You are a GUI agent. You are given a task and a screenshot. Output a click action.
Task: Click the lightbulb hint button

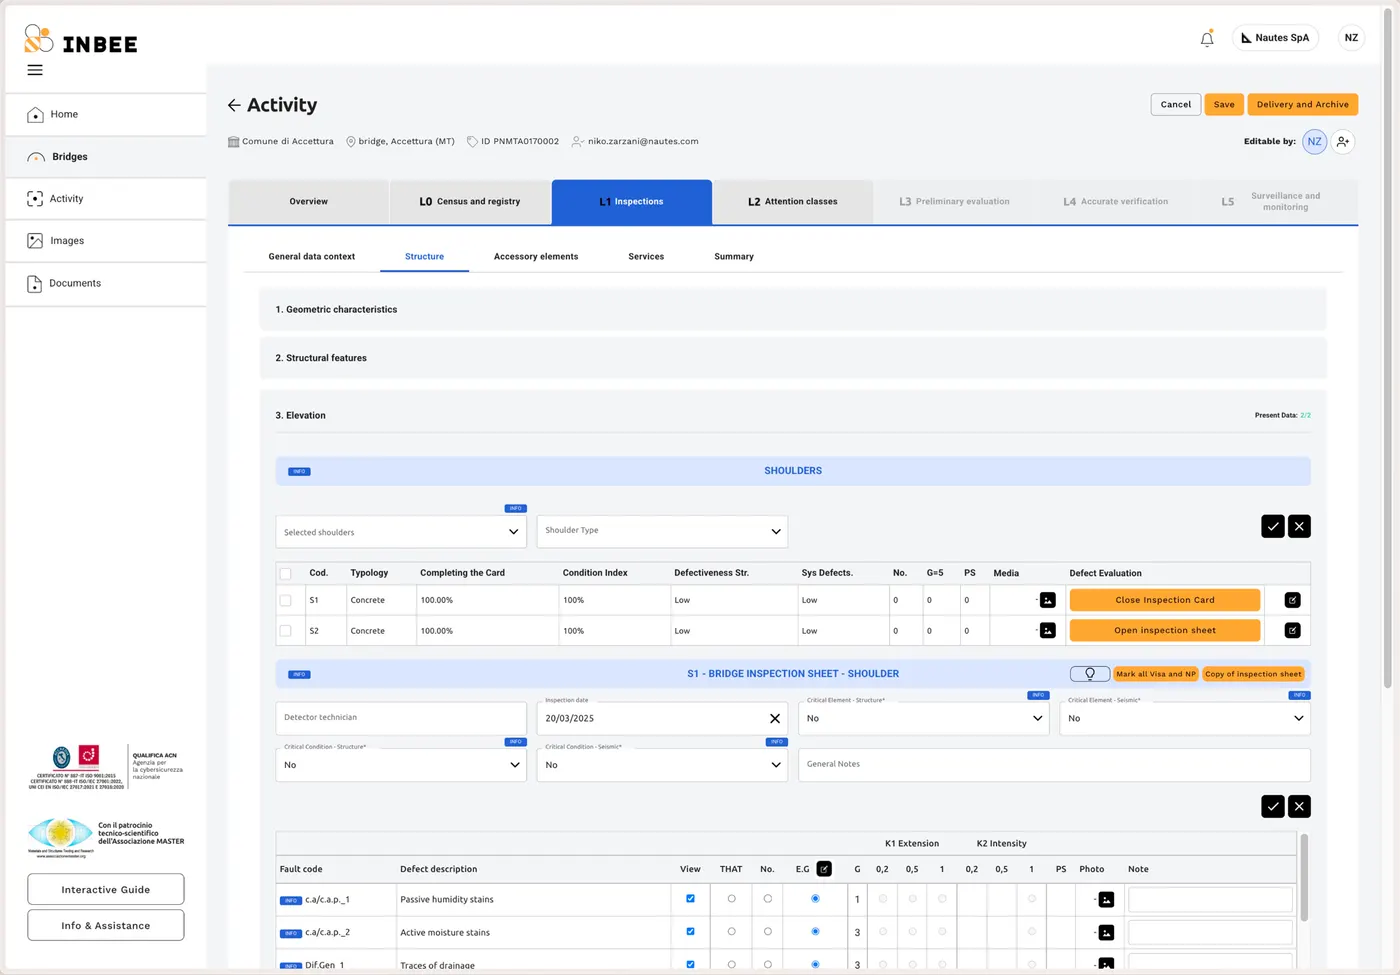pos(1090,674)
